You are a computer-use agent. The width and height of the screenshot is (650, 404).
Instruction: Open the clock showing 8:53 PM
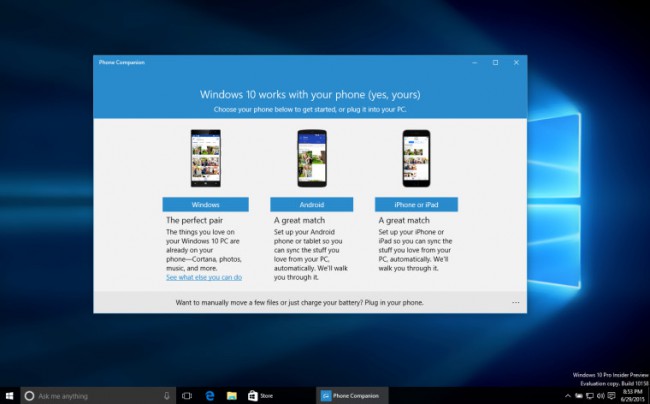click(633, 396)
